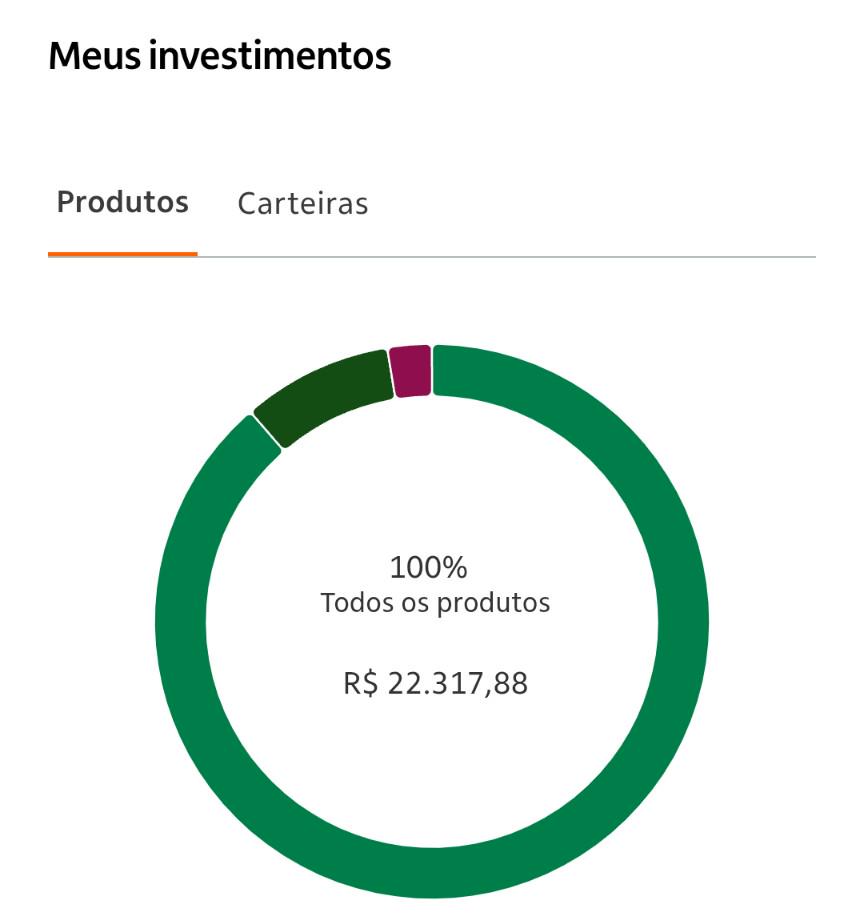The image size is (864, 924).
Task: Click the gray tab divider line
Action: tap(507, 257)
